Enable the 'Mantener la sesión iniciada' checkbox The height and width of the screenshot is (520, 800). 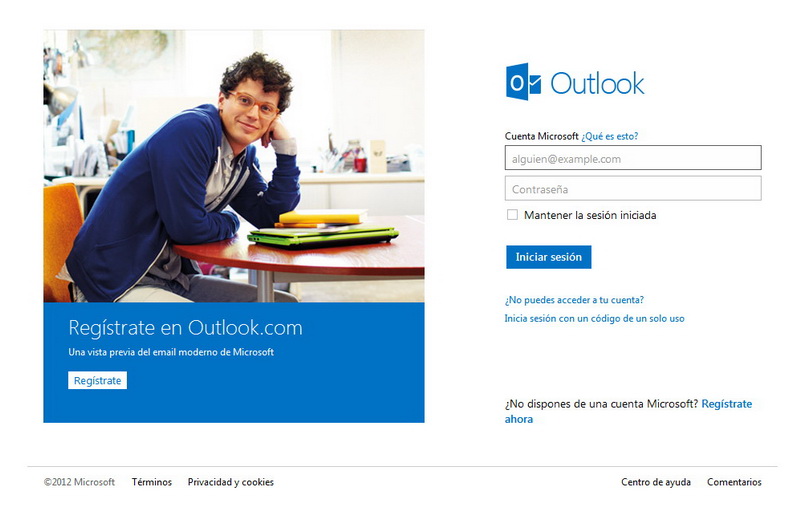pyautogui.click(x=512, y=215)
